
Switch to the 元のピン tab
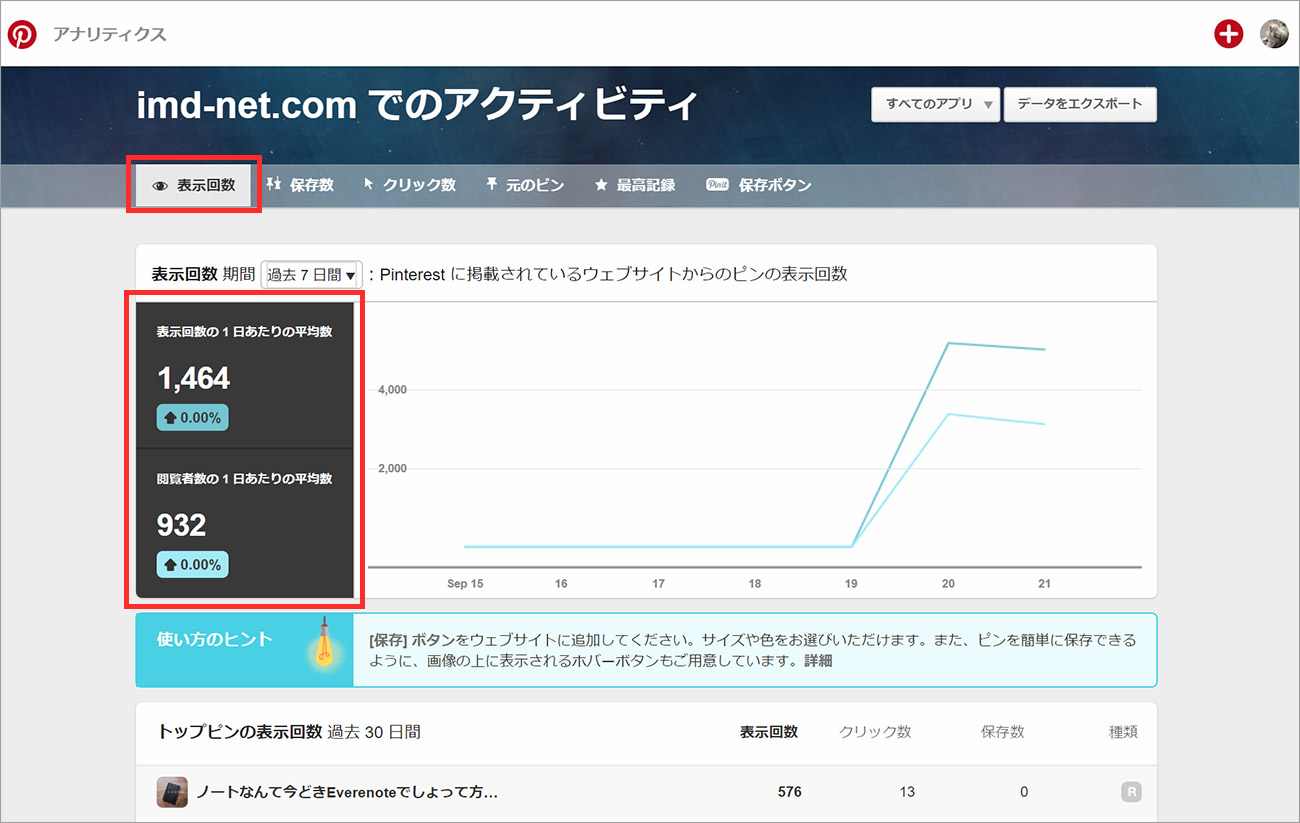pyautogui.click(x=525, y=185)
